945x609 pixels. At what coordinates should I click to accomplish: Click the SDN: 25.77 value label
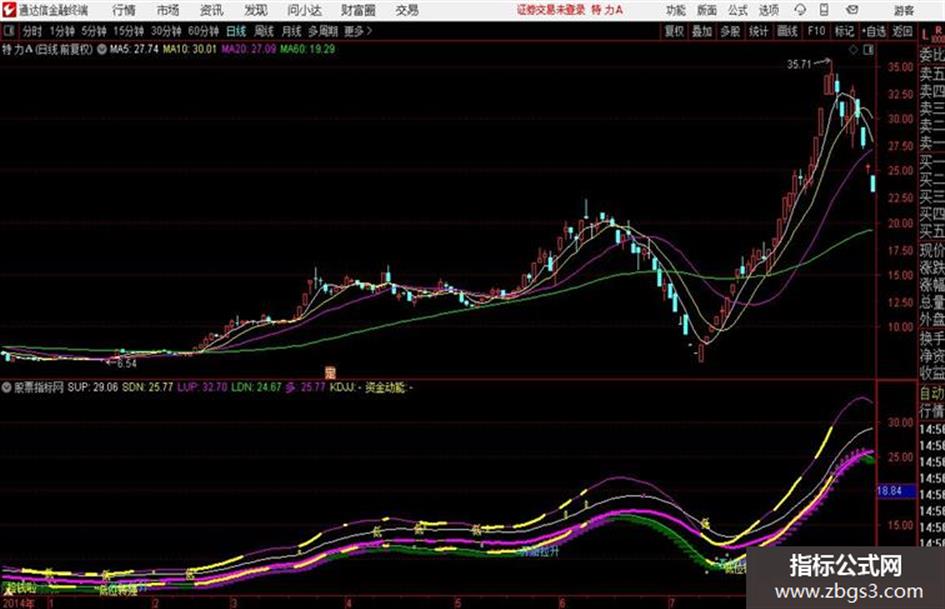[148, 387]
